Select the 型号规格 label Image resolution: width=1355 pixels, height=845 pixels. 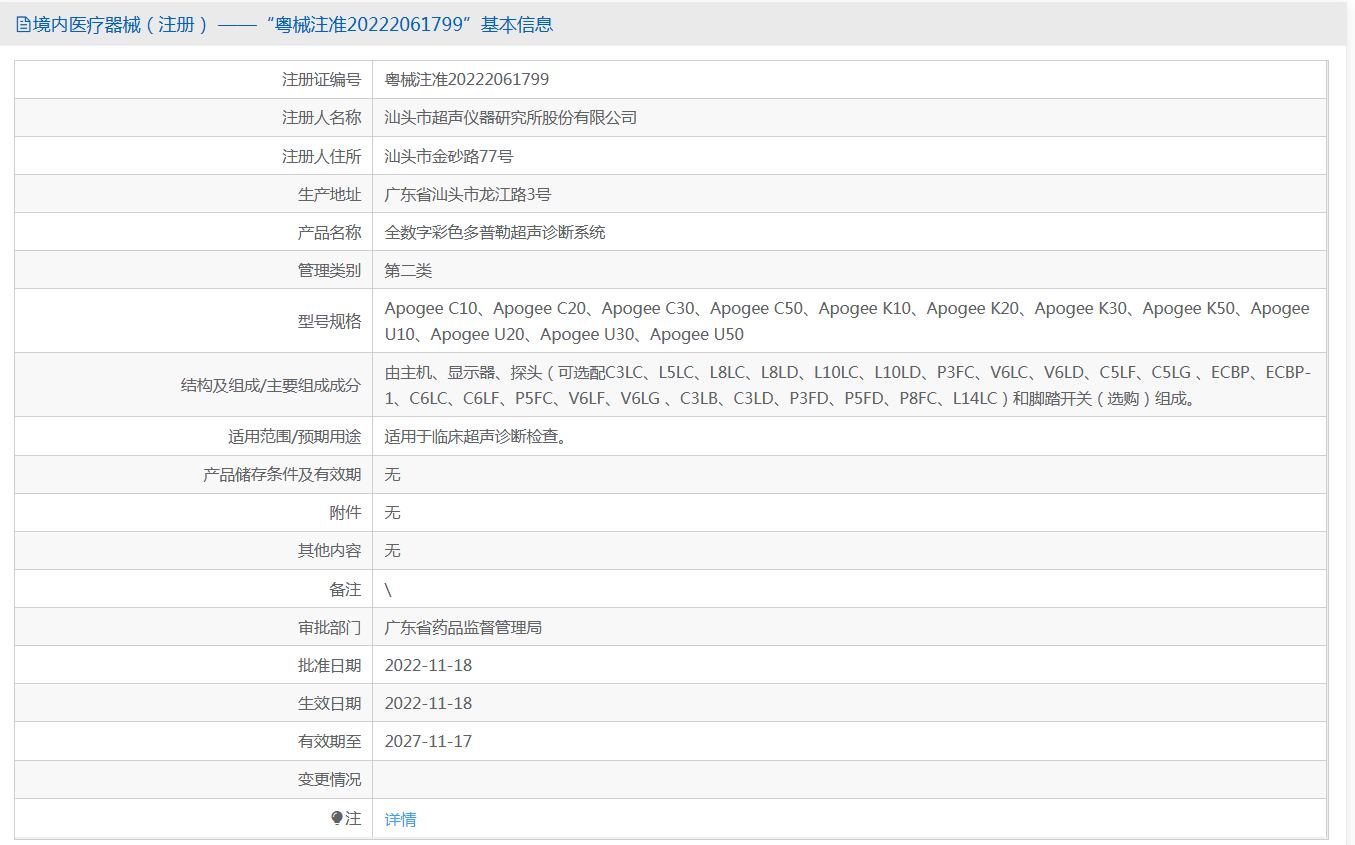pyautogui.click(x=329, y=321)
